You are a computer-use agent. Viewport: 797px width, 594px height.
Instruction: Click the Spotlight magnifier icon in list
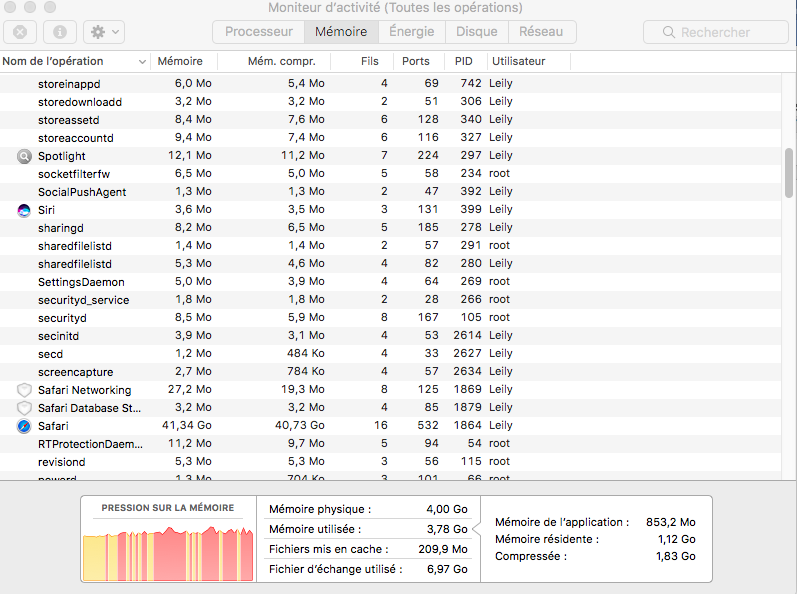[x=25, y=156]
